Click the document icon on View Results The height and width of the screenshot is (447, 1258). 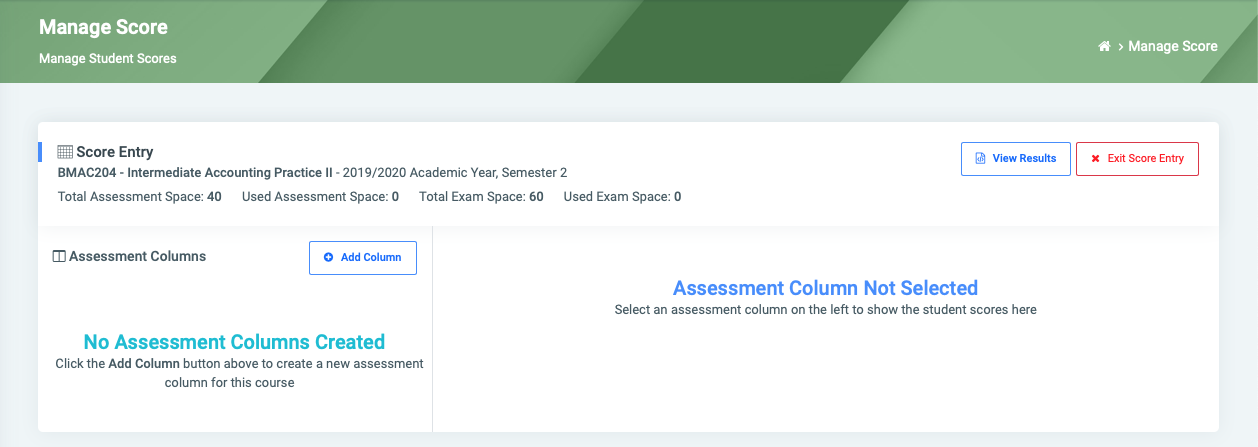click(x=981, y=158)
